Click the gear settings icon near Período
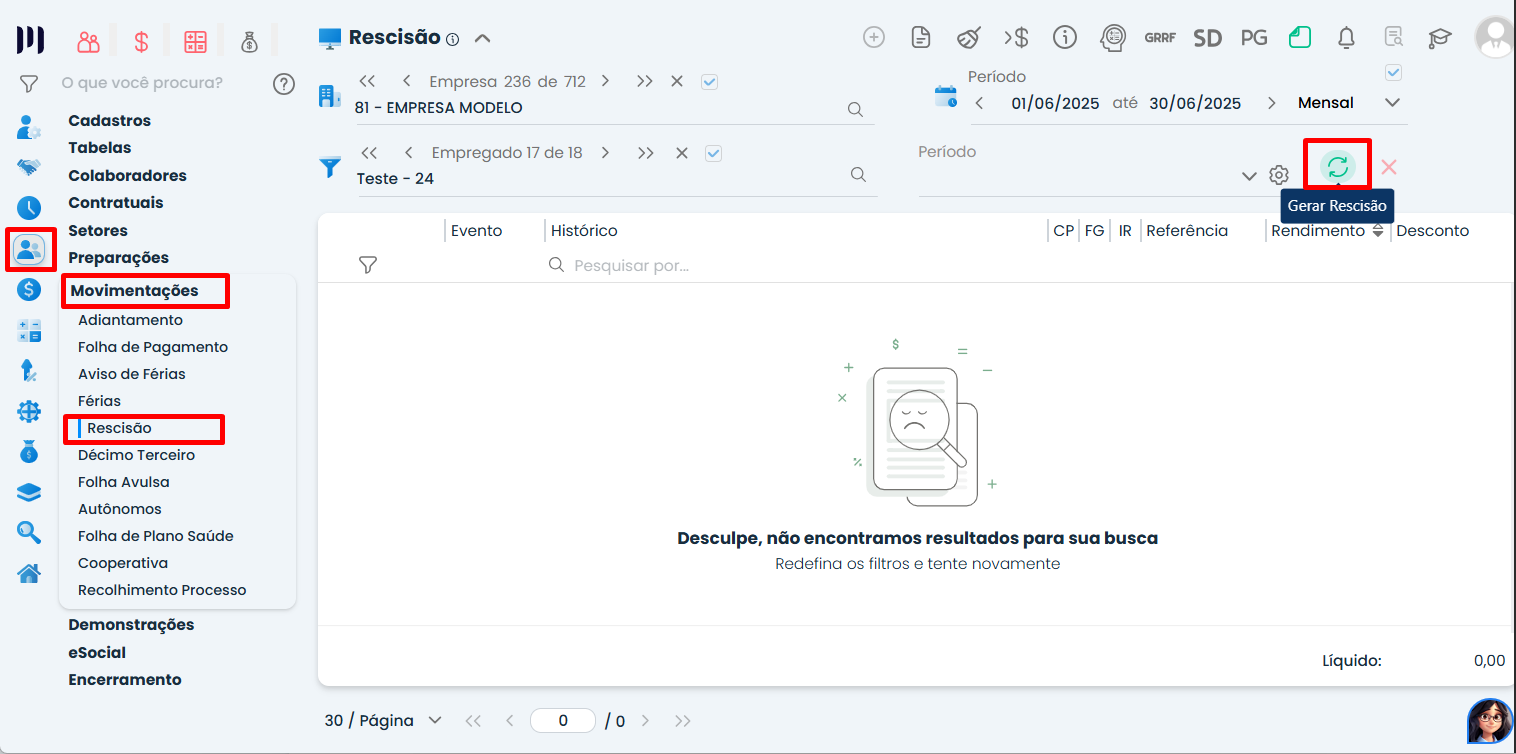 point(1278,175)
